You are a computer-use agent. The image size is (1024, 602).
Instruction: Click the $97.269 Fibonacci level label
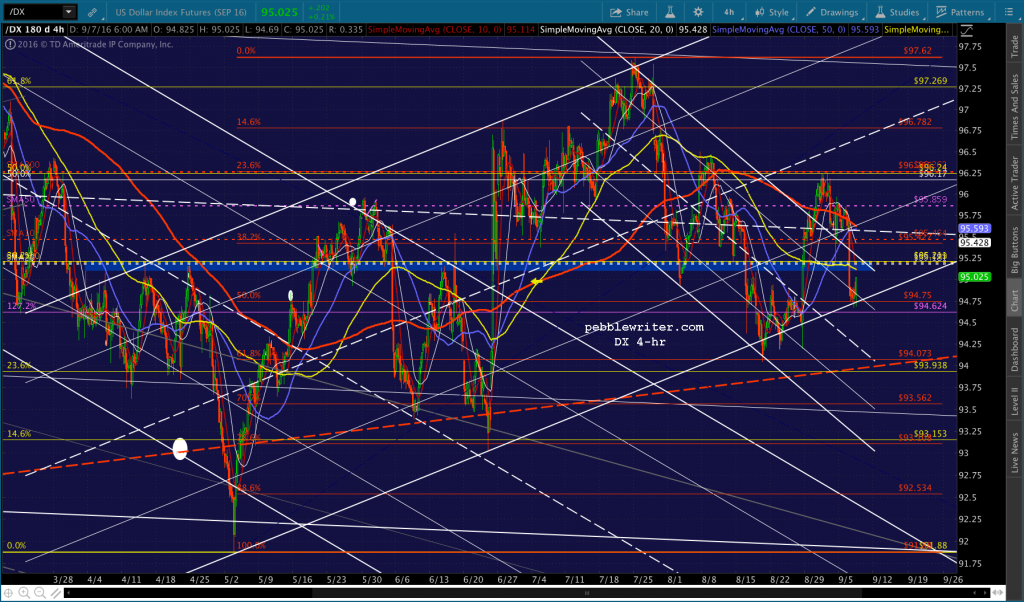coord(930,81)
